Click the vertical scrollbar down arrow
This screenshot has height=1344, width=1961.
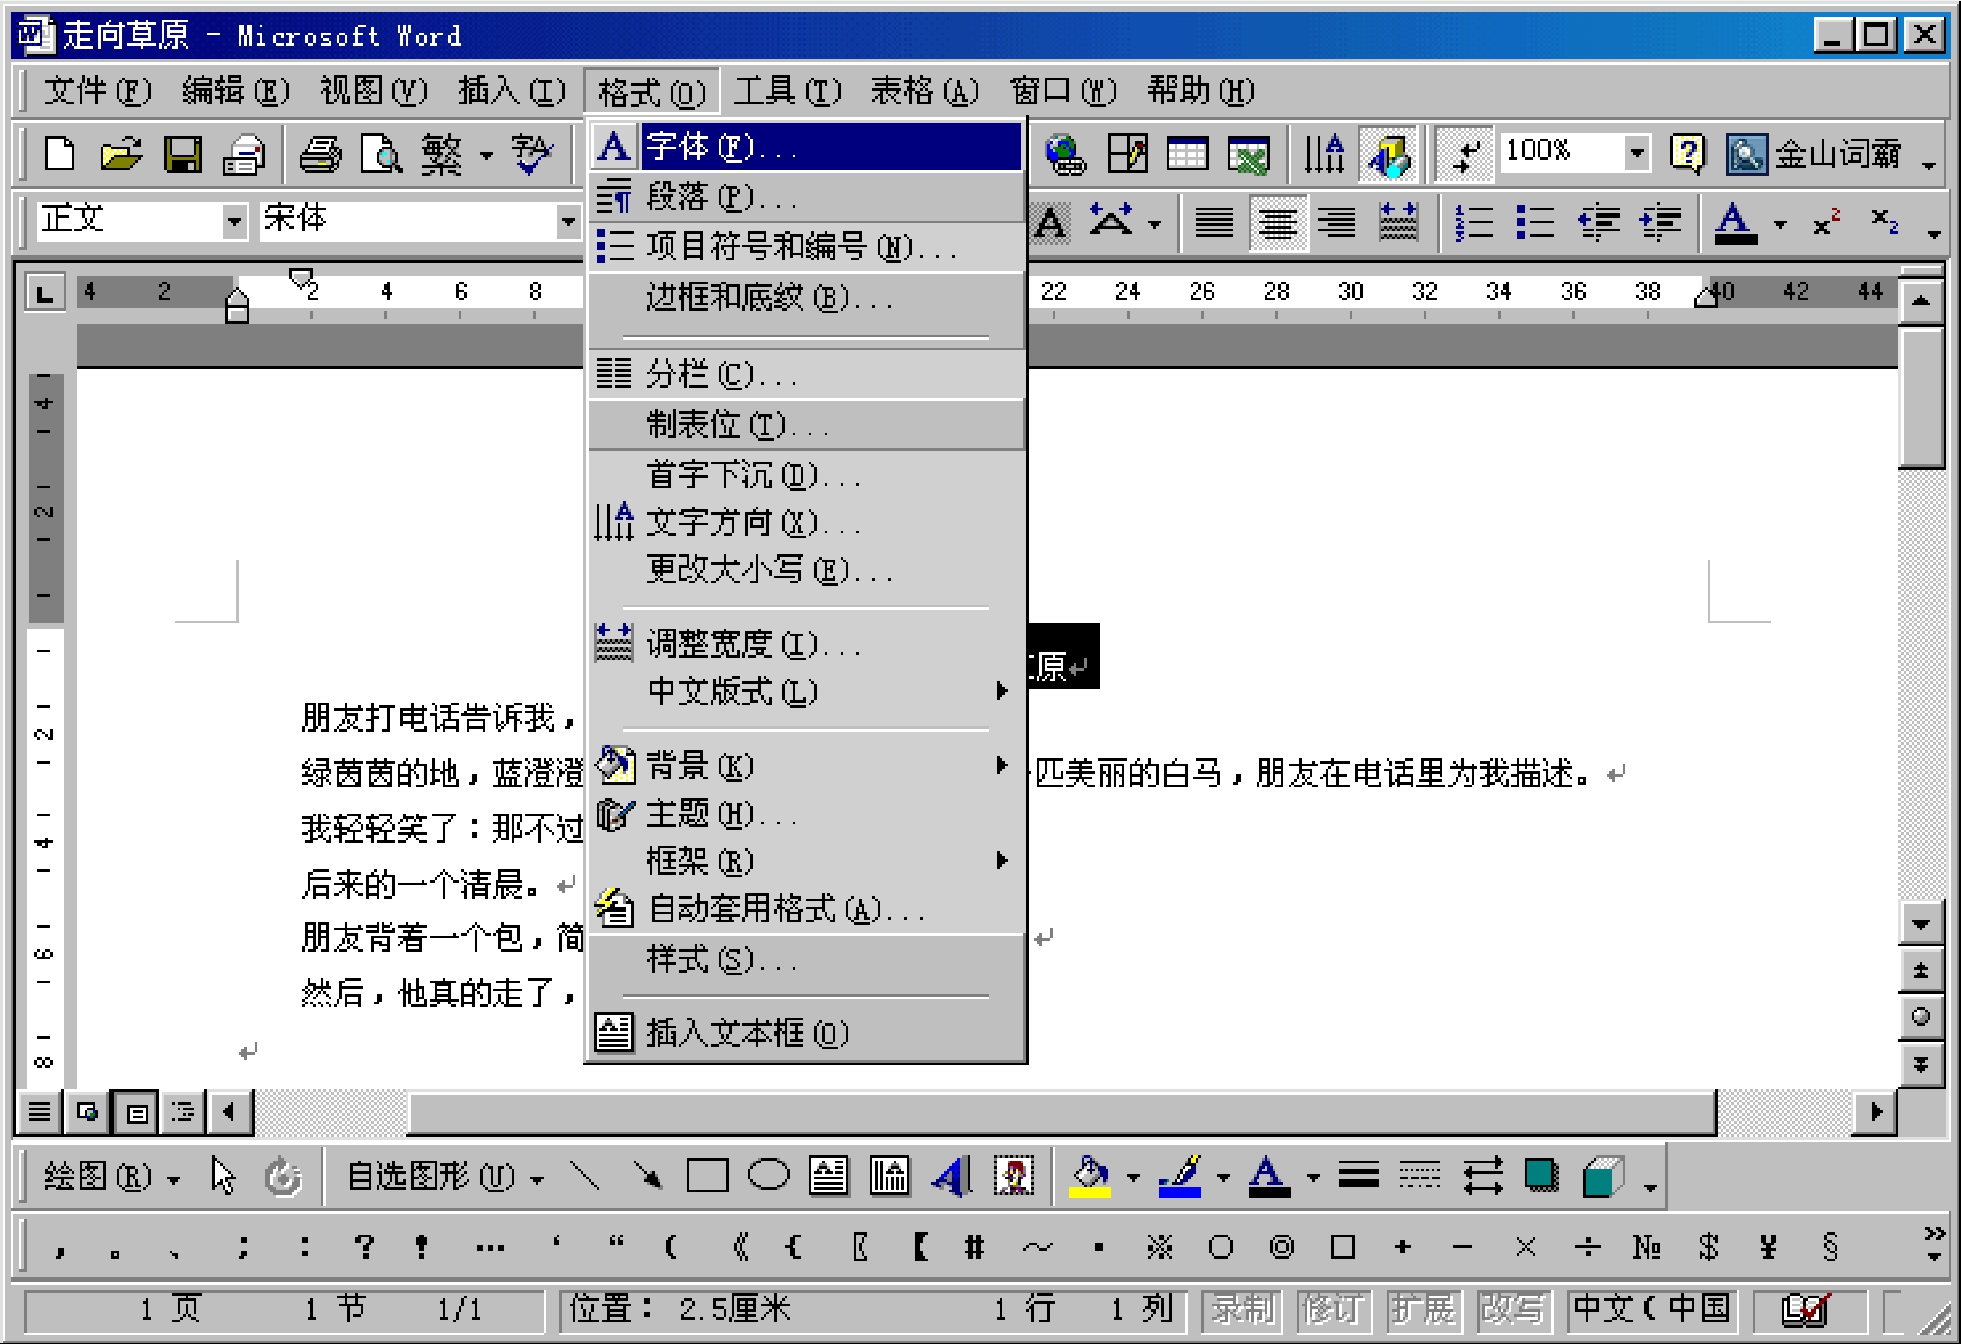click(x=1920, y=923)
